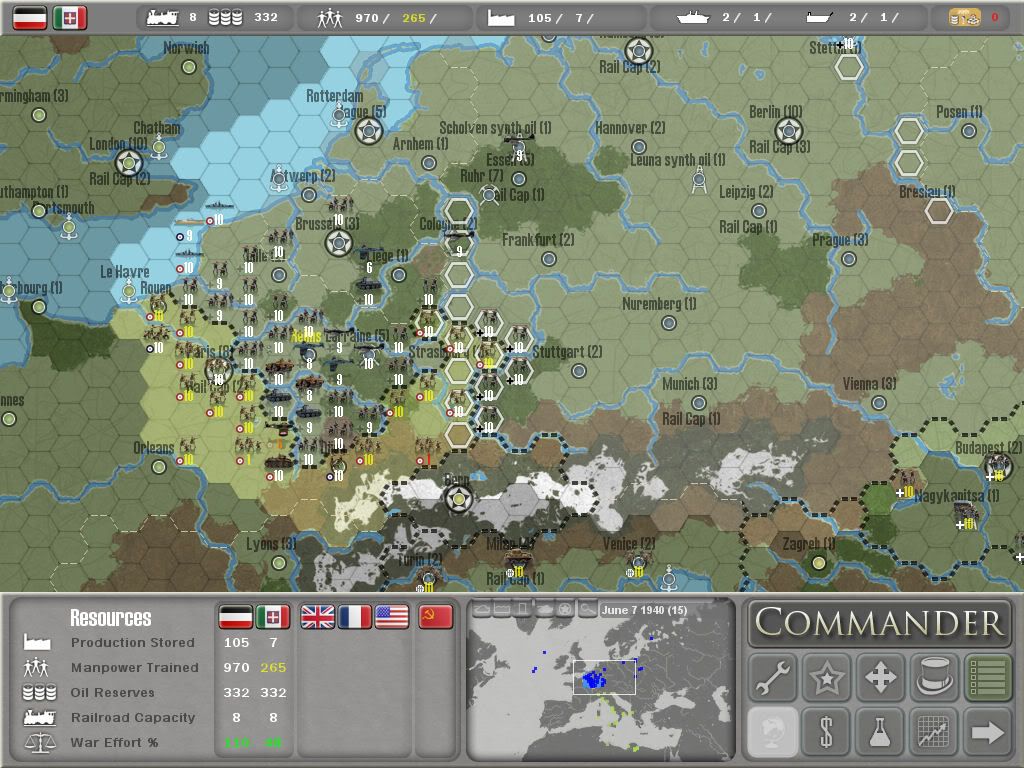Click the dollar sign purchase button

point(827,732)
